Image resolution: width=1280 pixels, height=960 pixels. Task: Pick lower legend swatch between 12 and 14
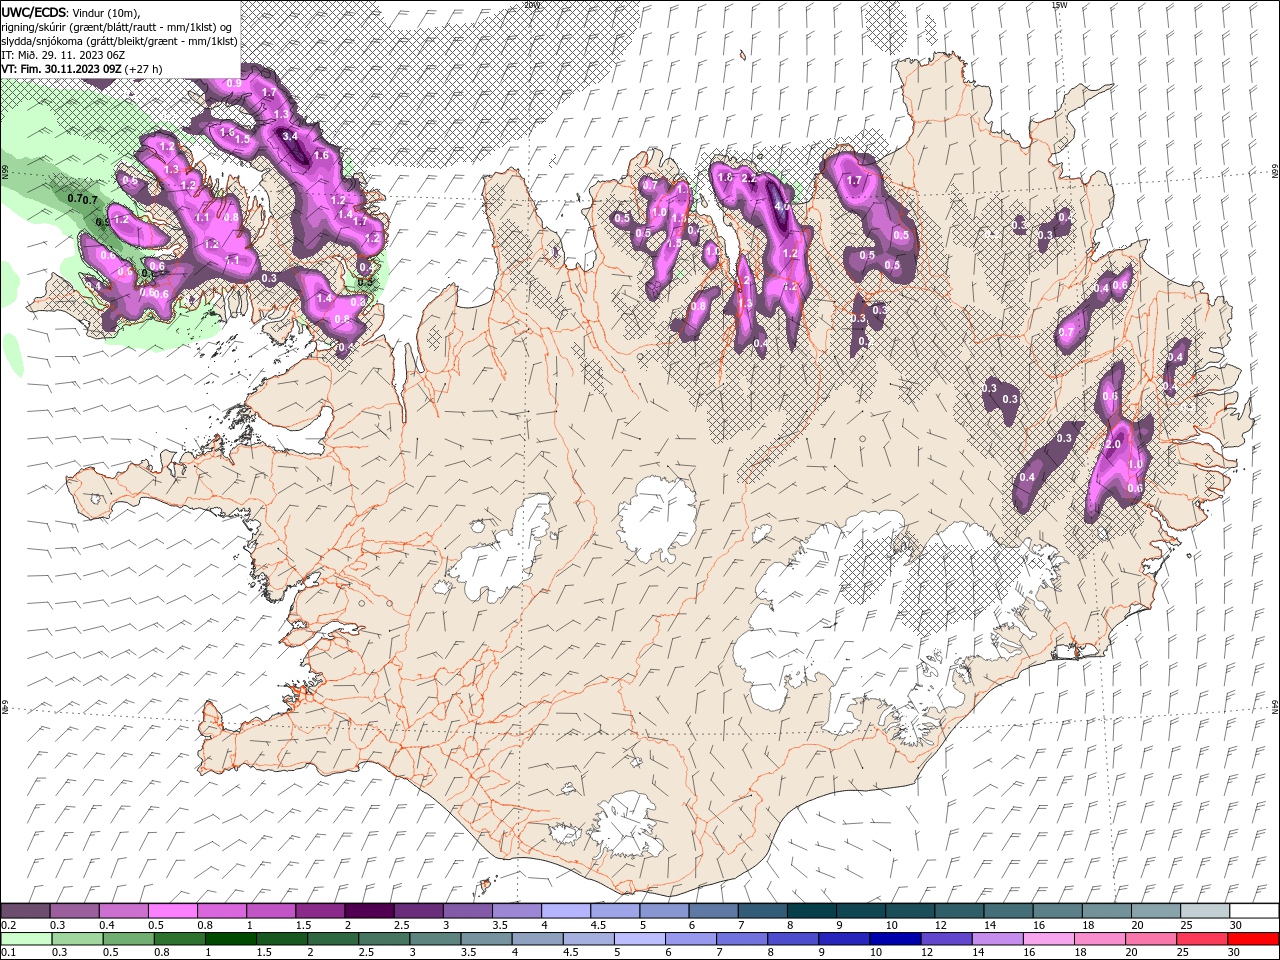pyautogui.click(x=946, y=939)
